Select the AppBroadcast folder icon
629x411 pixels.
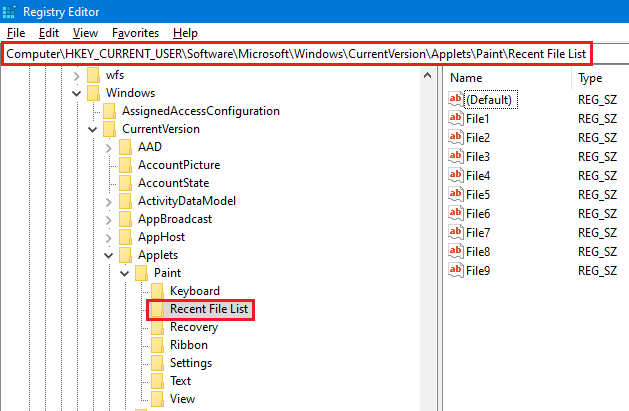pos(126,219)
